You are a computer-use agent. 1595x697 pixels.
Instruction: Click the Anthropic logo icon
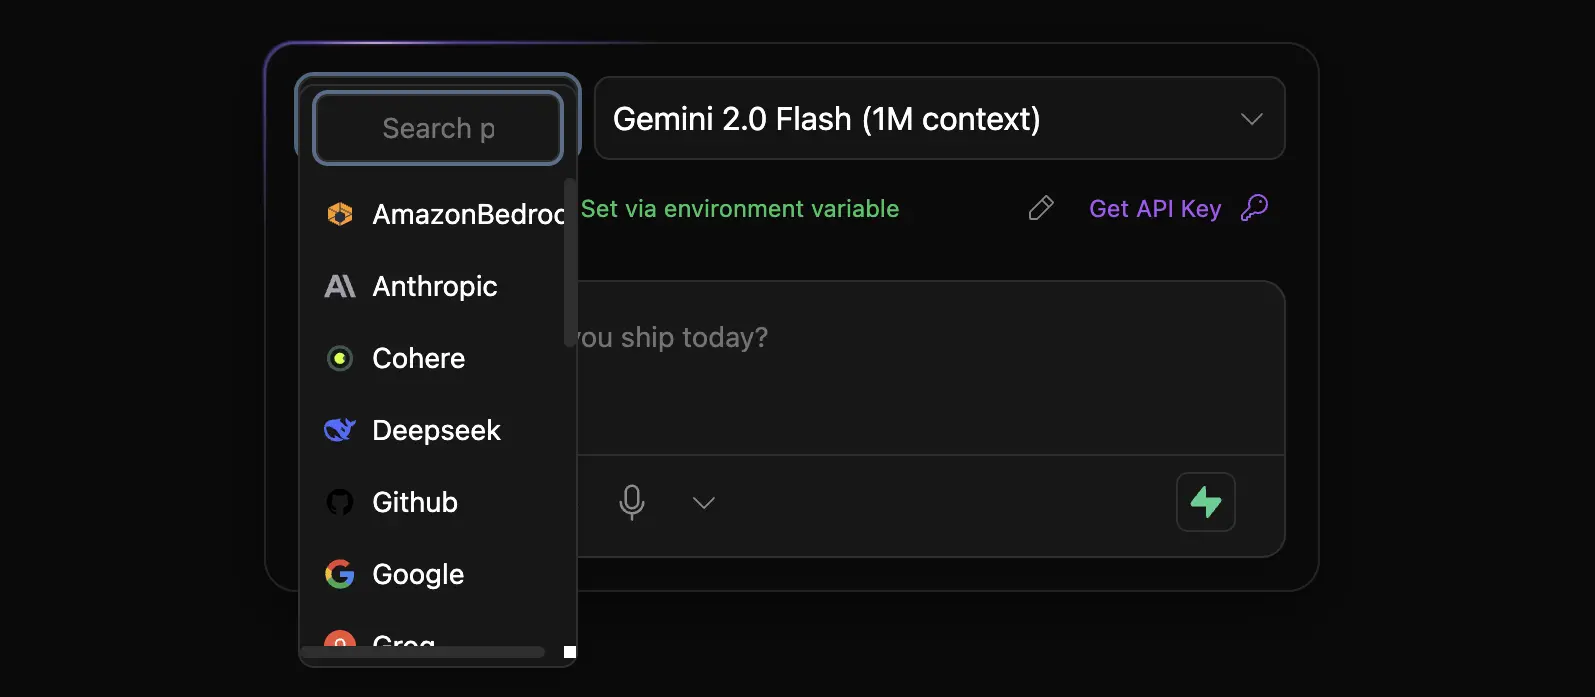tap(340, 287)
